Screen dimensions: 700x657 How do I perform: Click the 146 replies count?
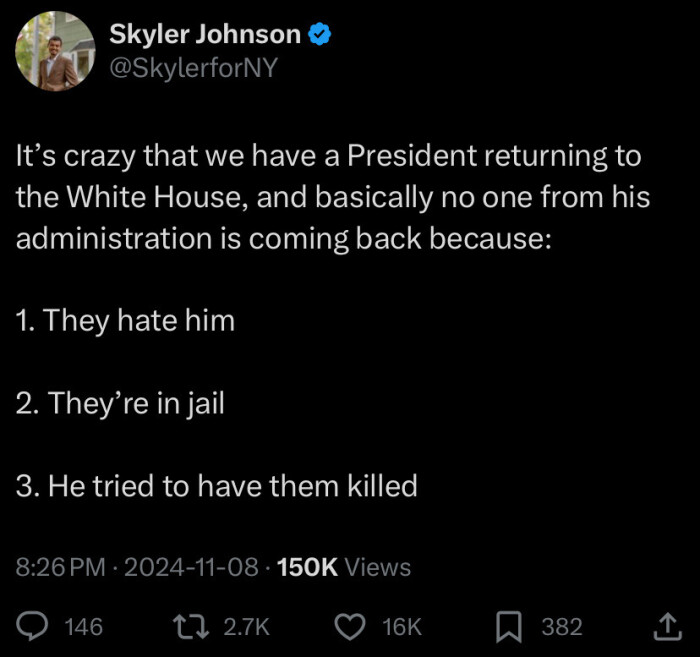pos(83,627)
